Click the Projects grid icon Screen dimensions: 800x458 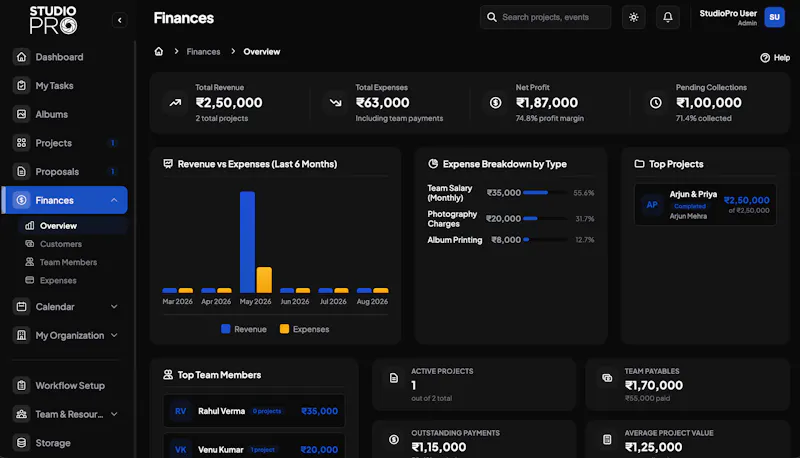(x=21, y=143)
